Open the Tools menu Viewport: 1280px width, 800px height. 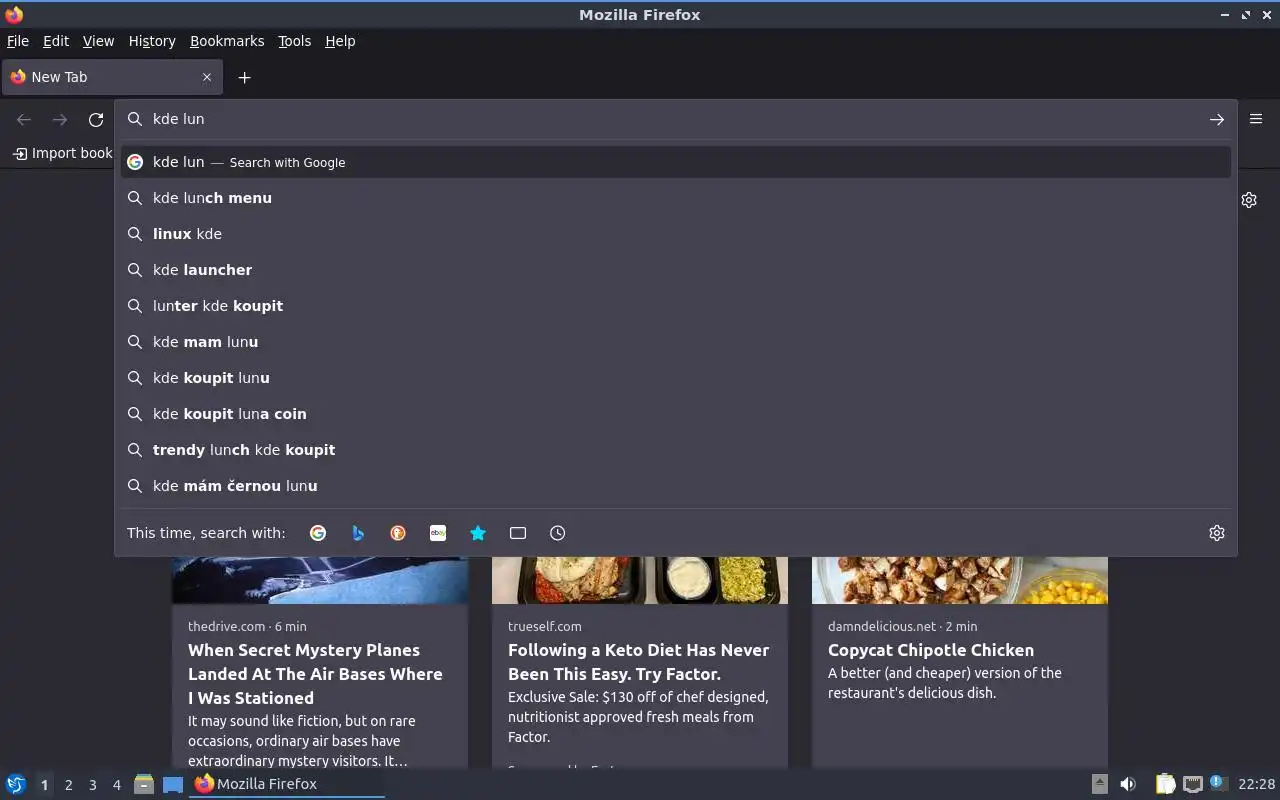coord(294,41)
